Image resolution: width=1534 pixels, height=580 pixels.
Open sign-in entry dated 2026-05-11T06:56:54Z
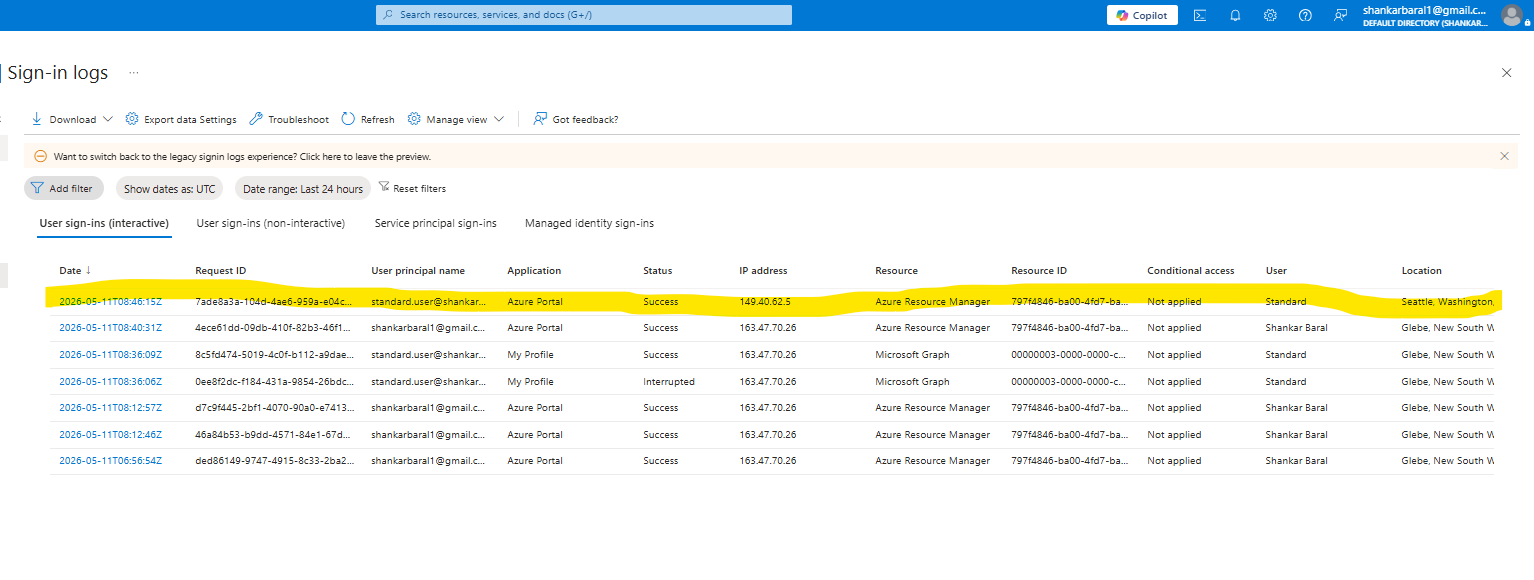click(110, 461)
